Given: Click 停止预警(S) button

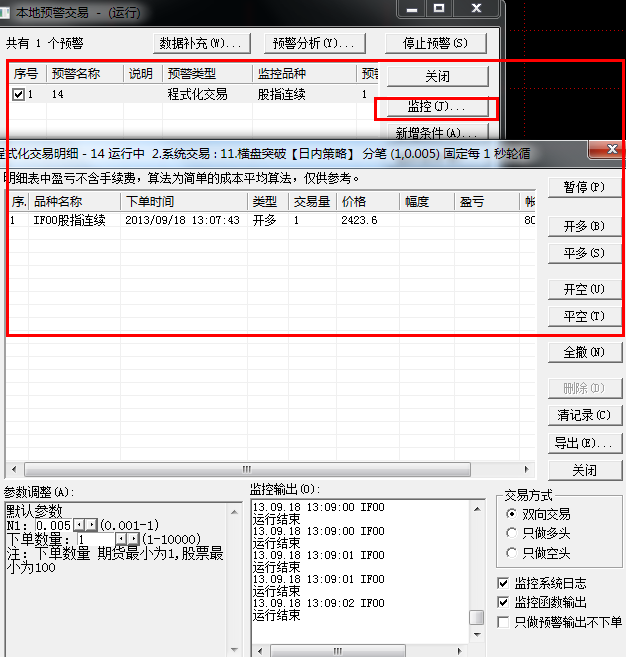Looking at the screenshot, I should [x=435, y=44].
